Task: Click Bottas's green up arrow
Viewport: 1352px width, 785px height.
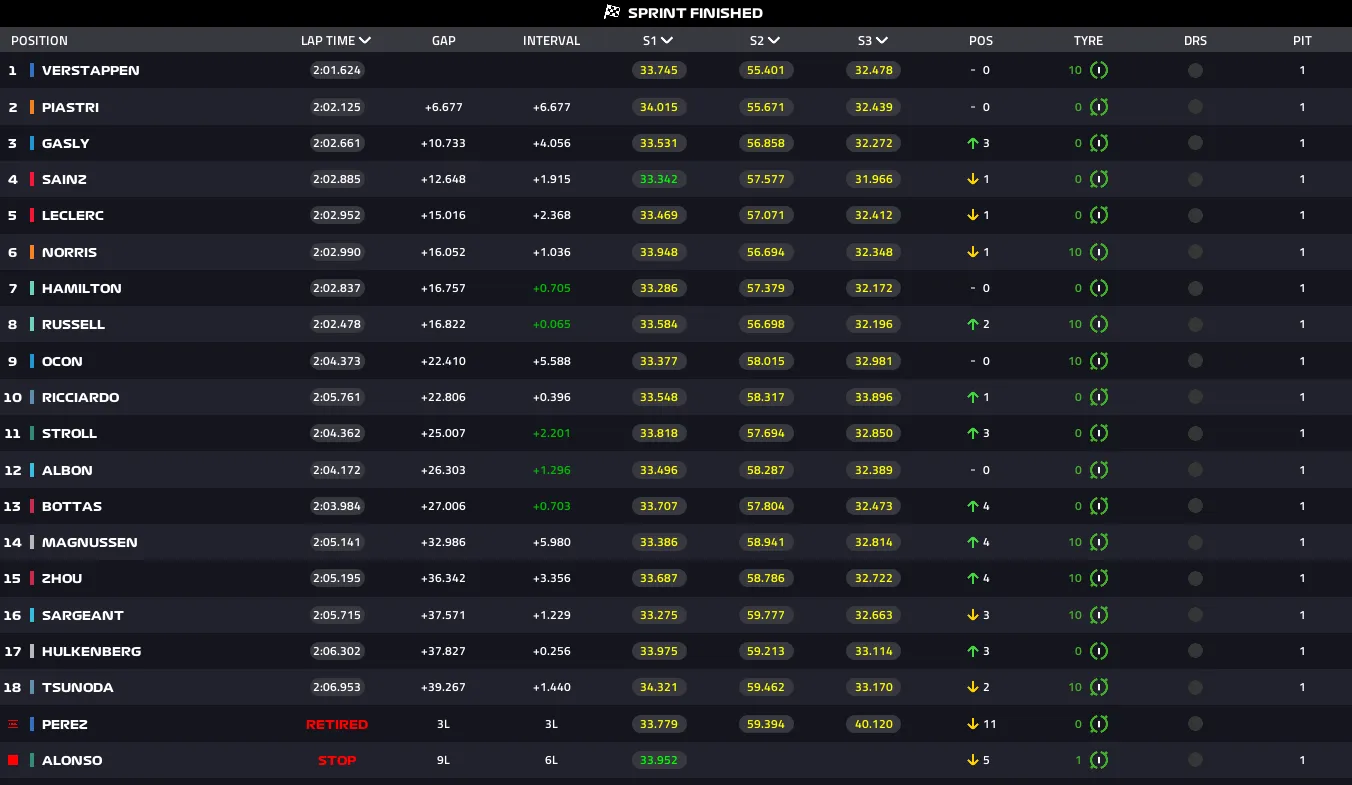Action: coord(972,506)
